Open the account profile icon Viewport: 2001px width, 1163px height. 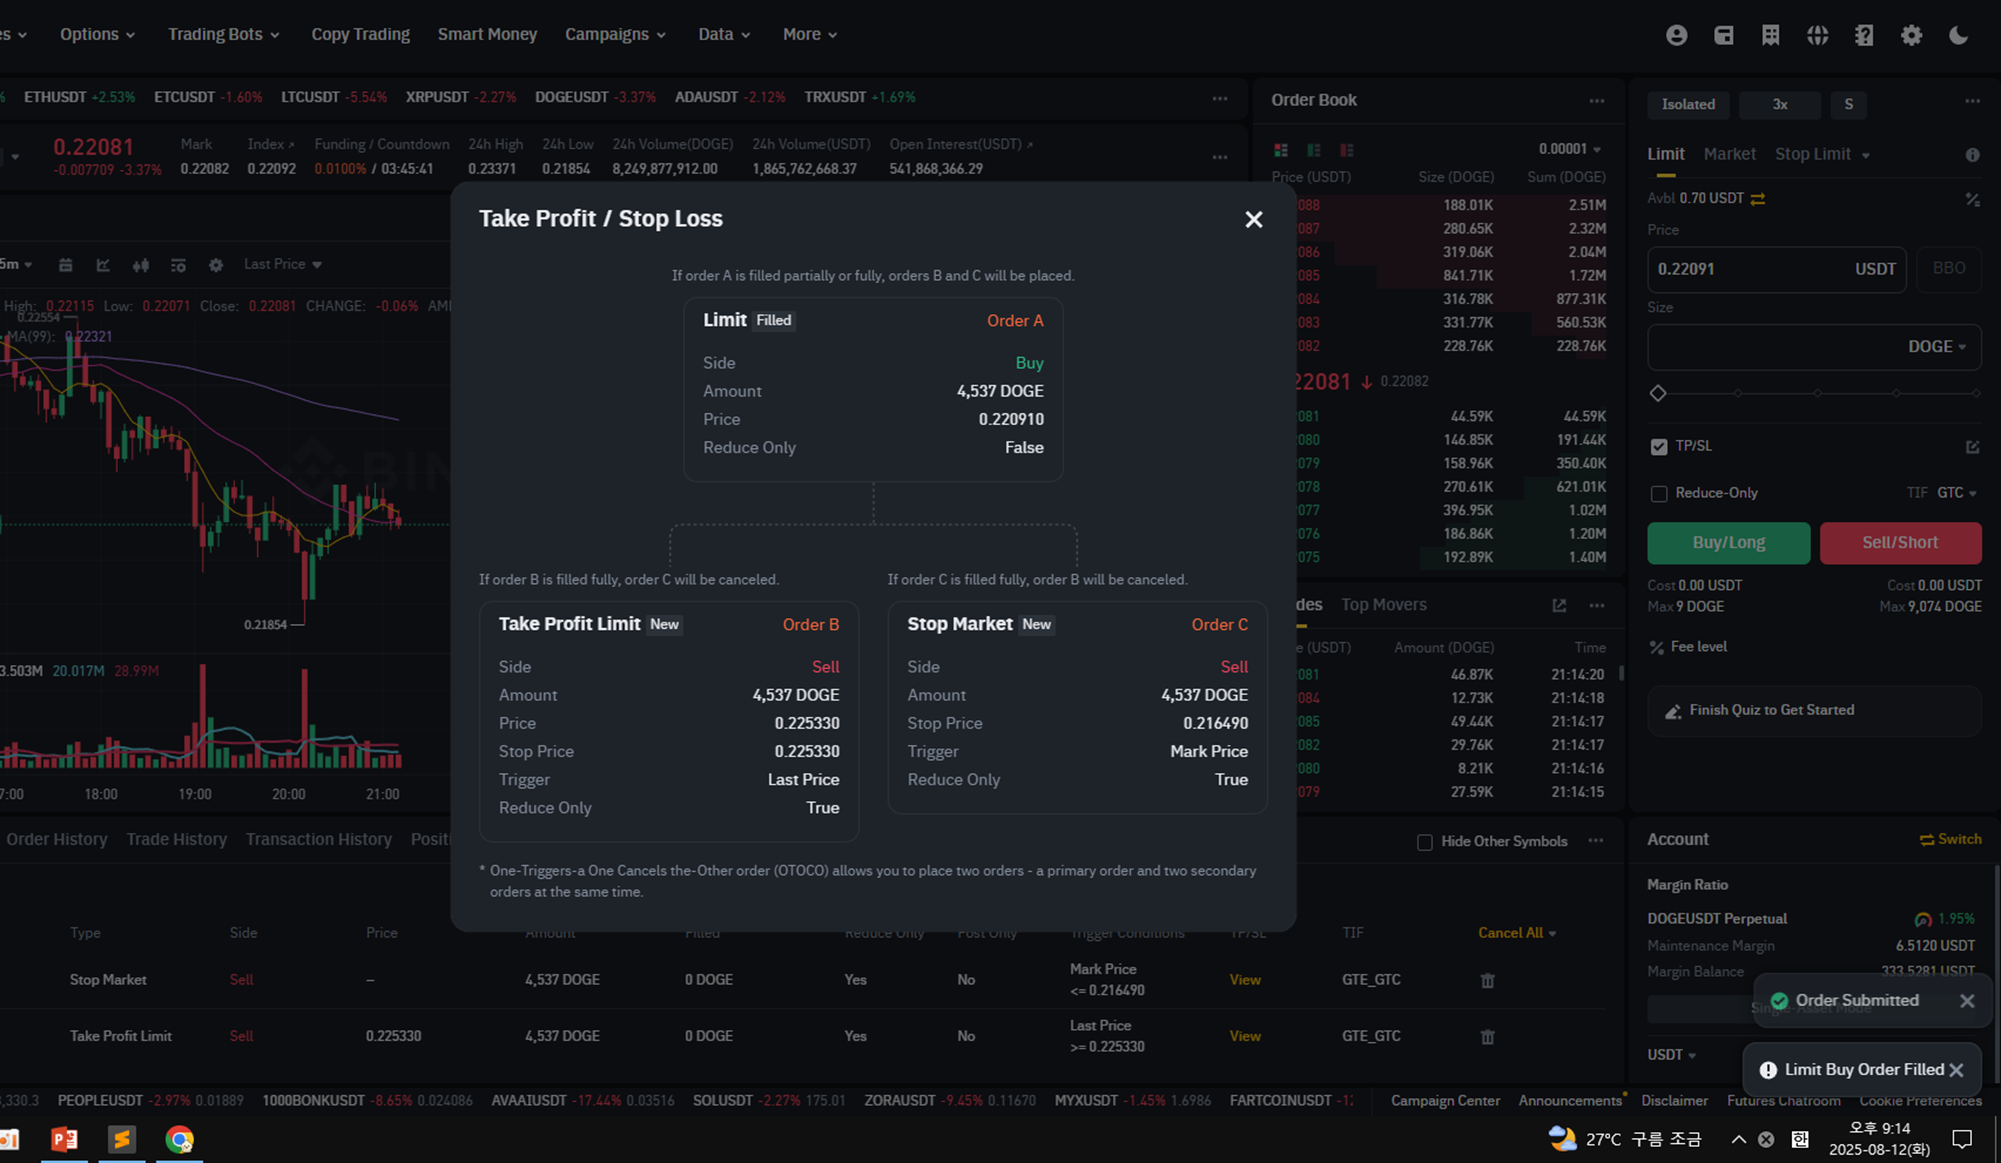click(x=1677, y=35)
